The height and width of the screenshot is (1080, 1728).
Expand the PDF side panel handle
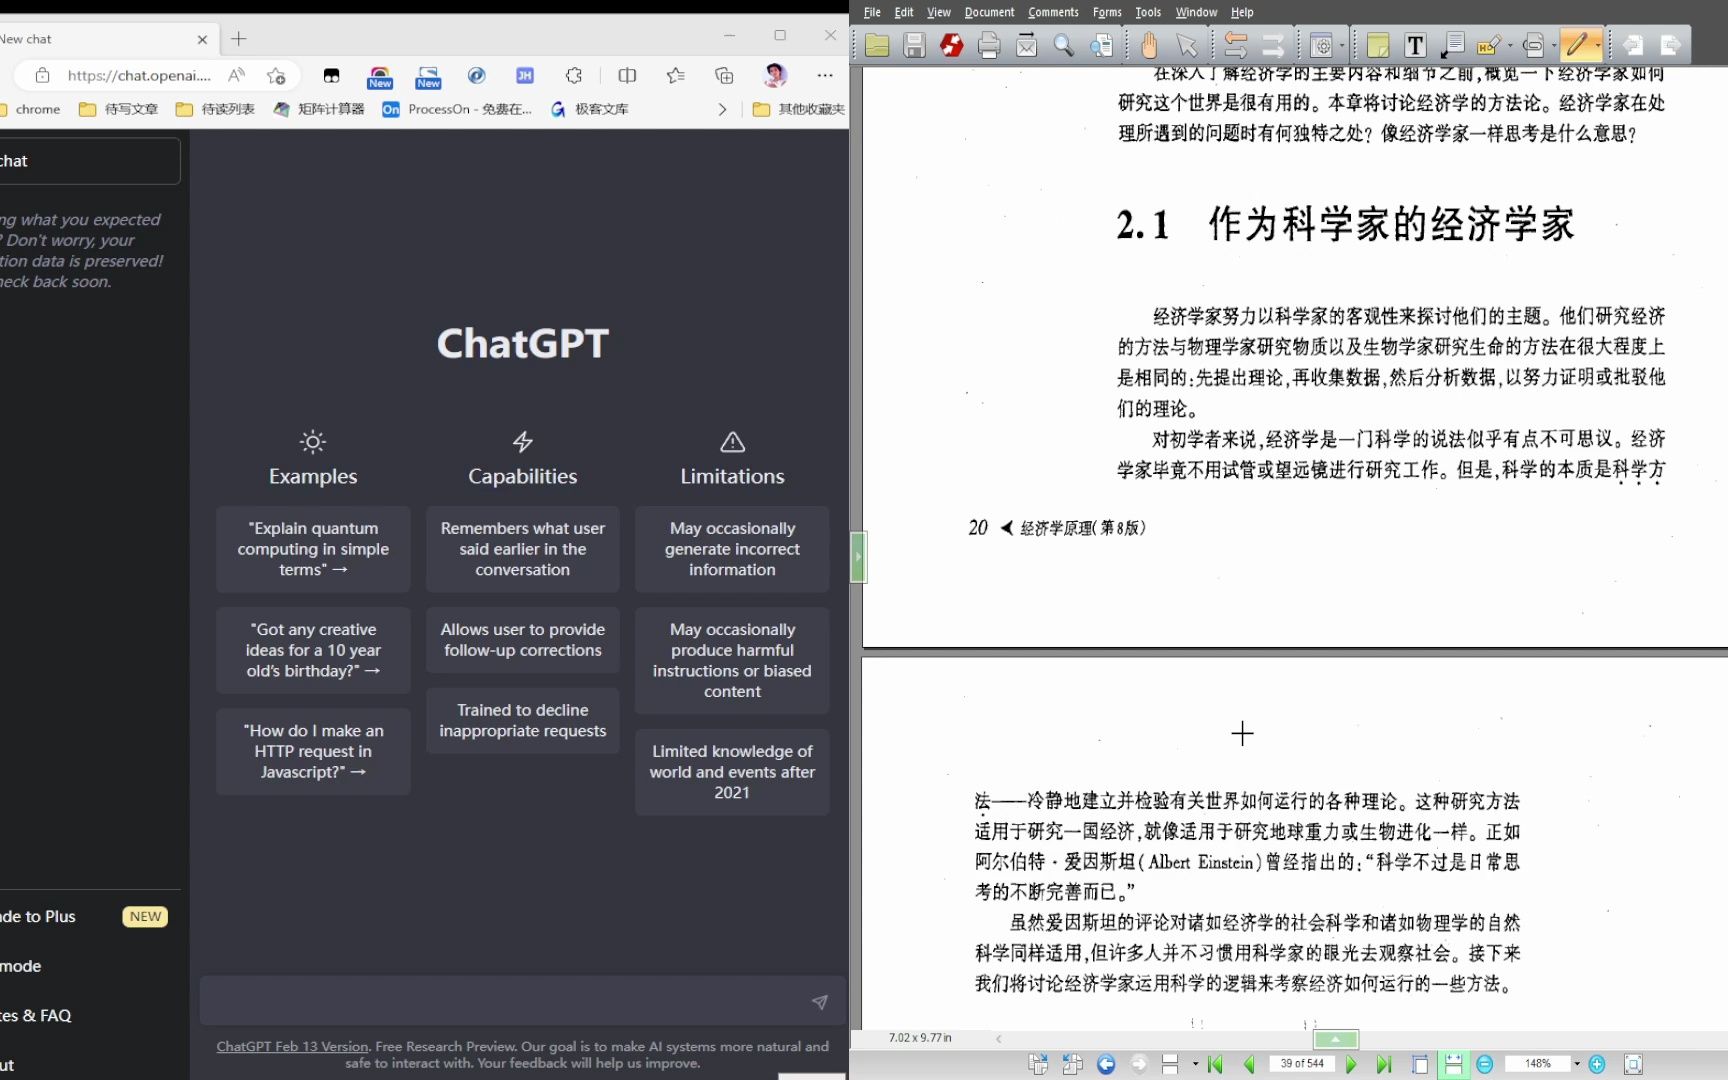point(857,557)
